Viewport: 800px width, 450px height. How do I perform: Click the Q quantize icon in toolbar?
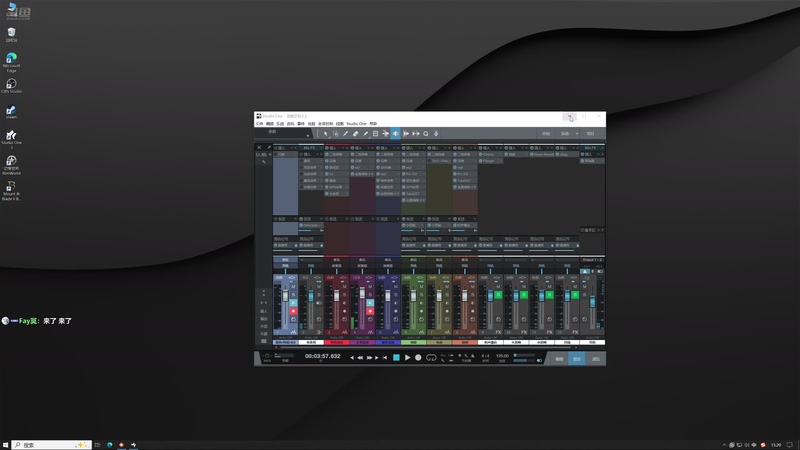426,134
